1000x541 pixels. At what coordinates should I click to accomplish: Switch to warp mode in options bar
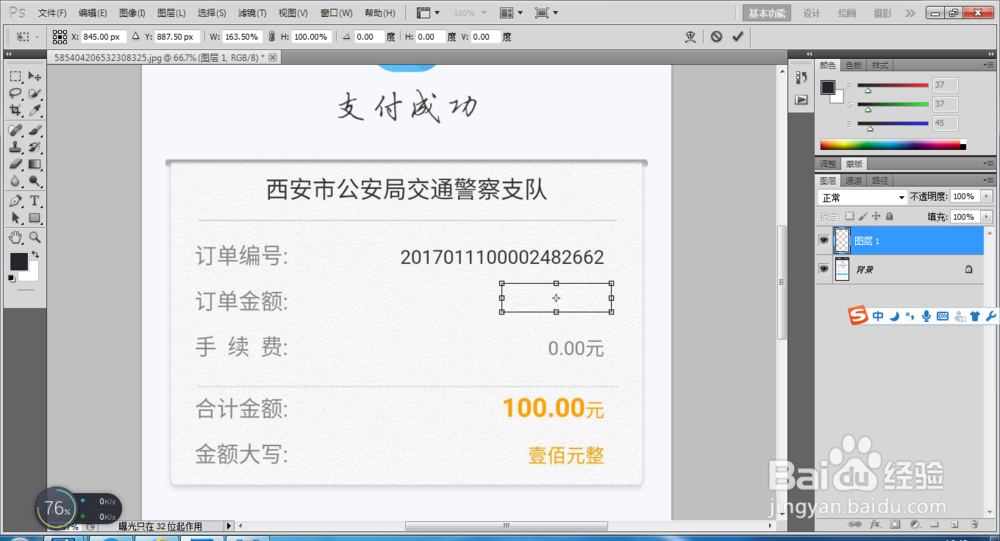coord(690,36)
